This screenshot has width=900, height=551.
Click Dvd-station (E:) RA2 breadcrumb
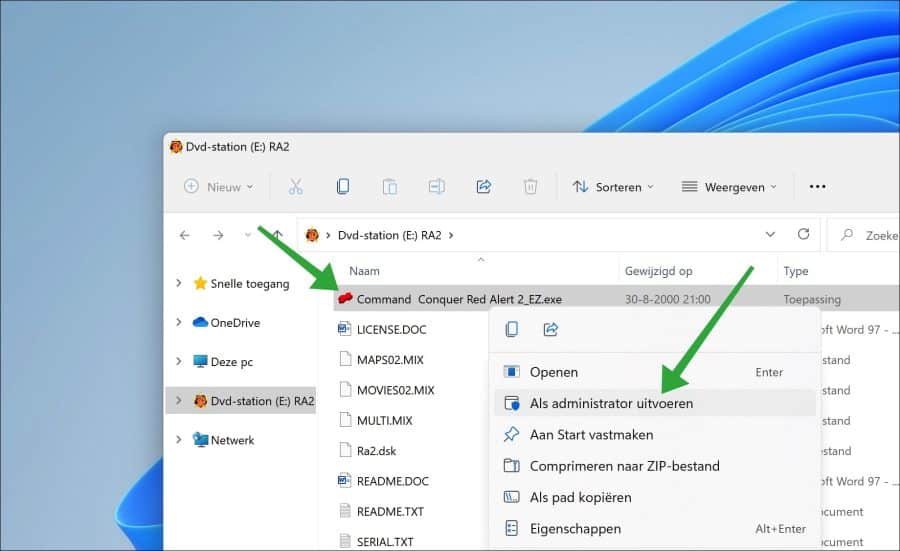pos(389,235)
